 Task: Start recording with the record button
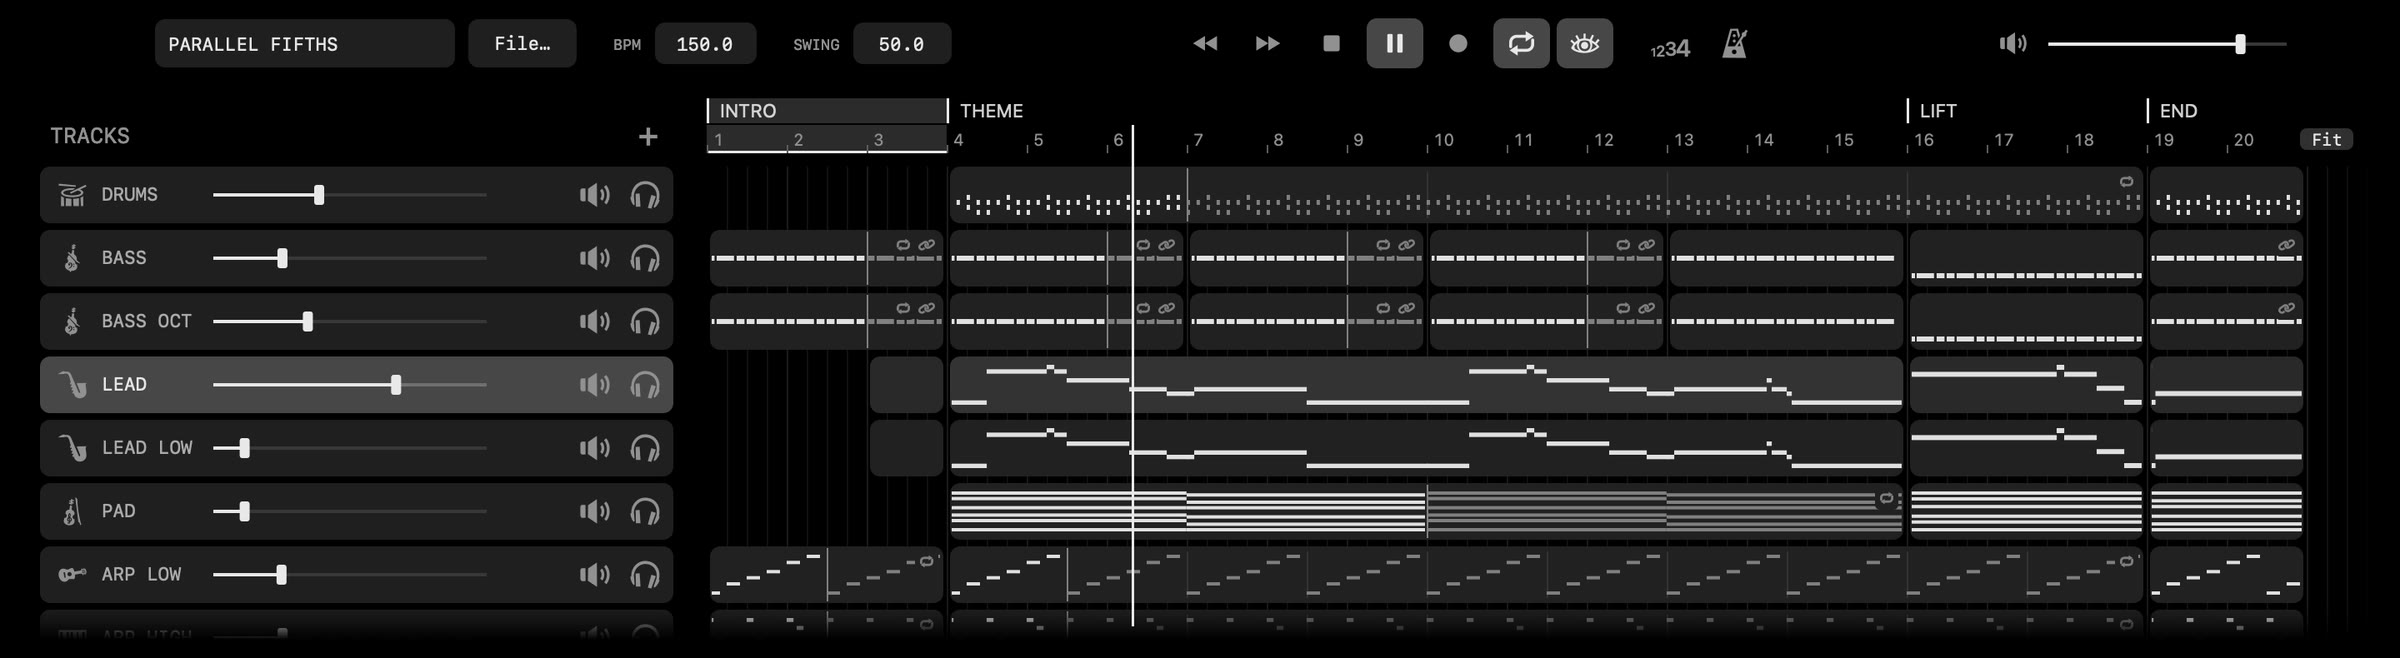[1458, 44]
